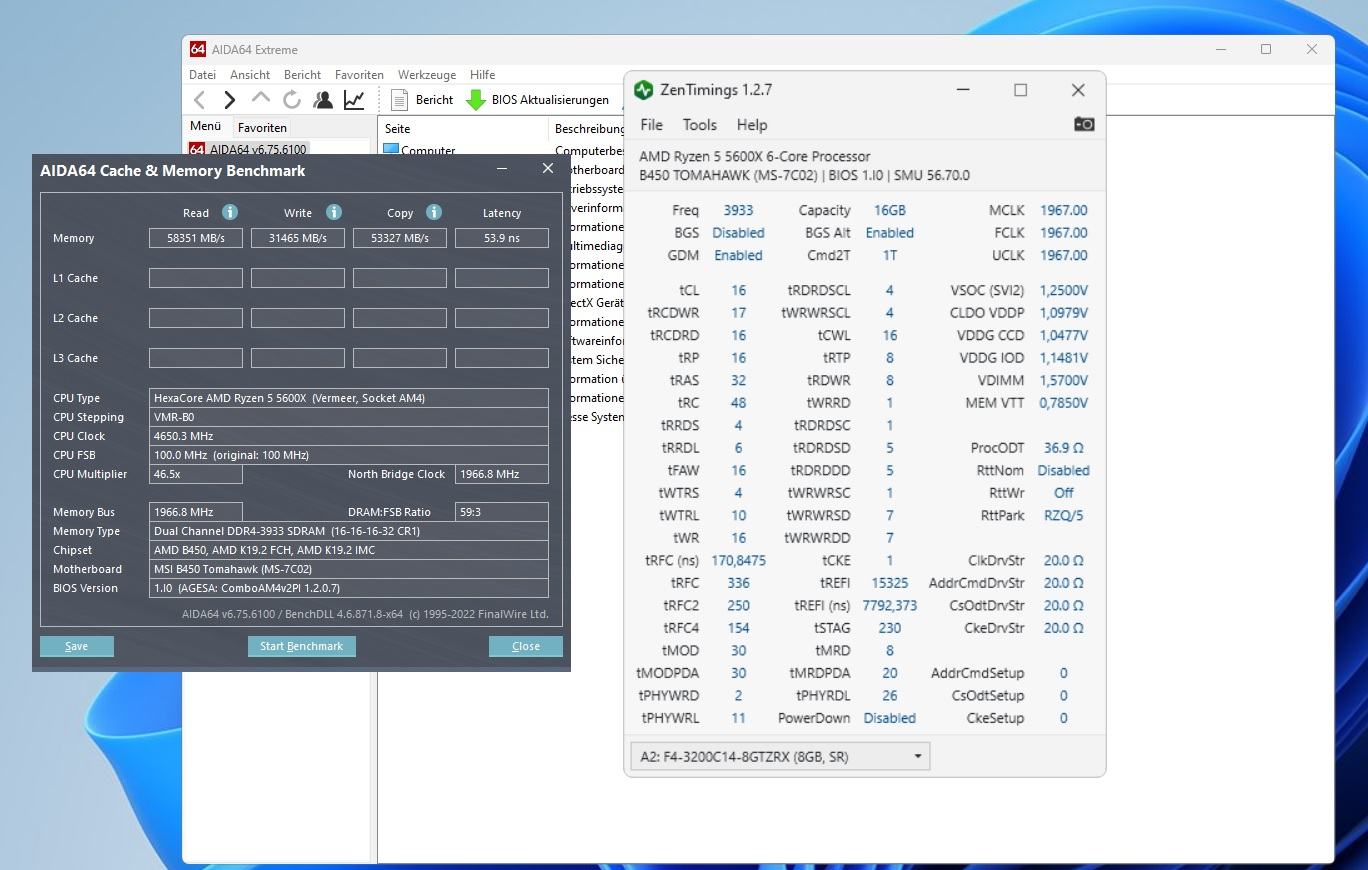This screenshot has height=870, width=1368.
Task: Click the PowerDown Disabled value
Action: (x=889, y=718)
